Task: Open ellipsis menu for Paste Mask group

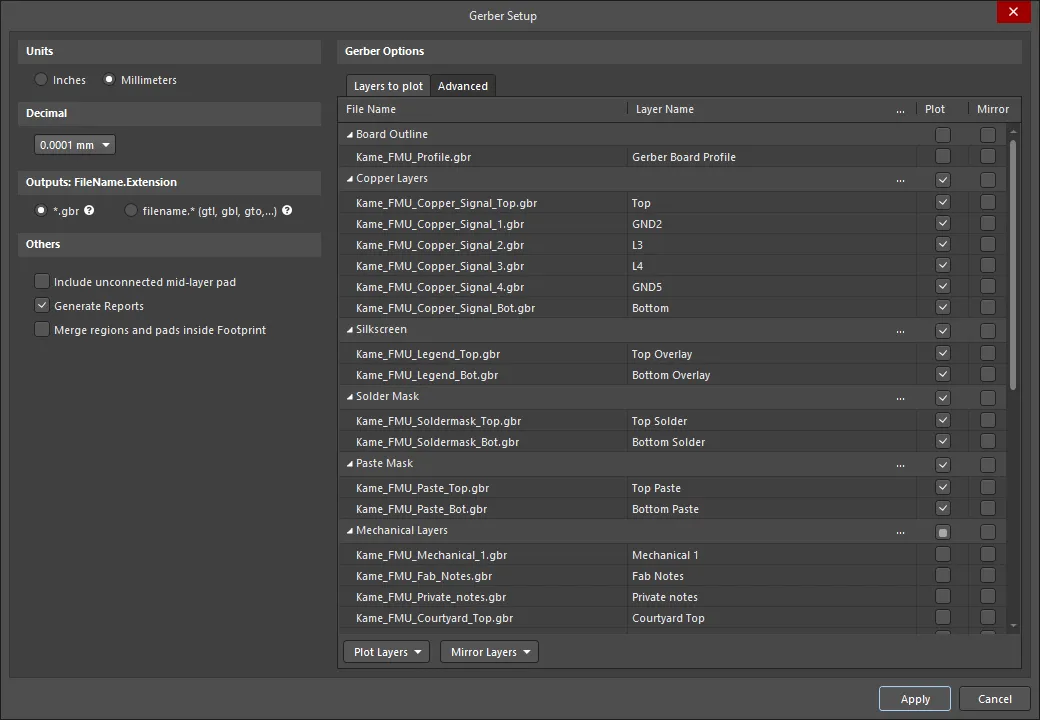Action: point(900,464)
